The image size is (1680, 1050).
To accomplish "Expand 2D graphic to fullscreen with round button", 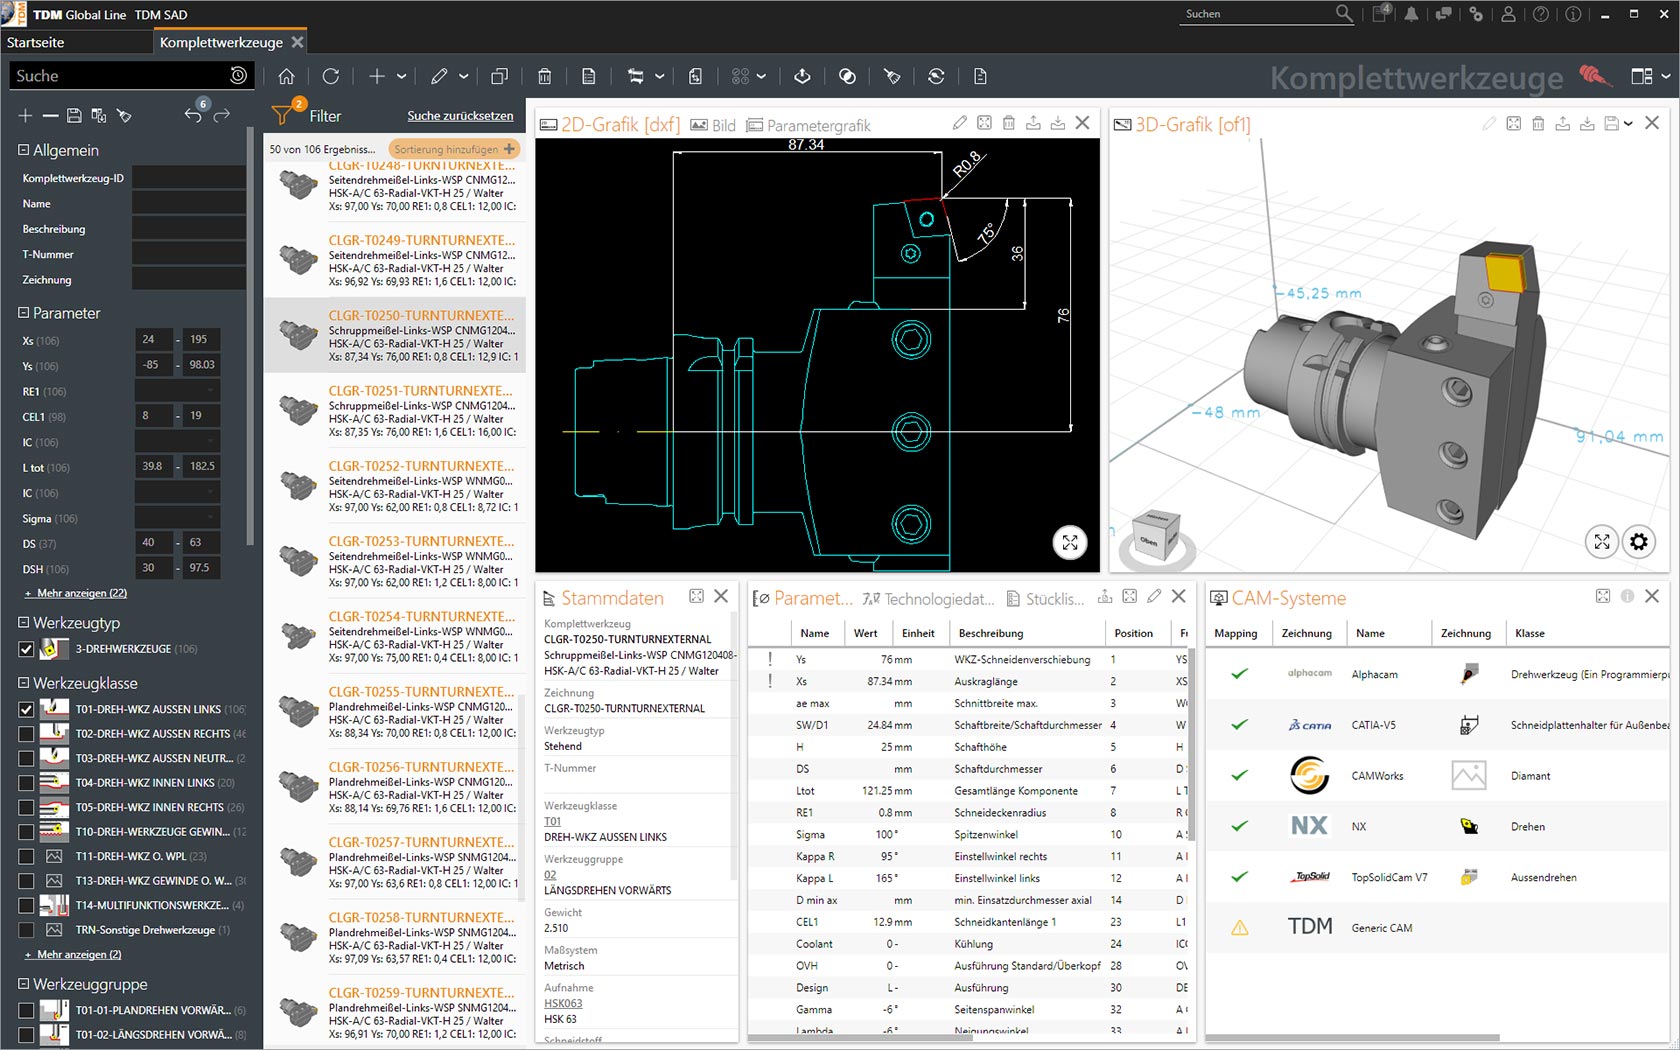I will [x=1070, y=542].
